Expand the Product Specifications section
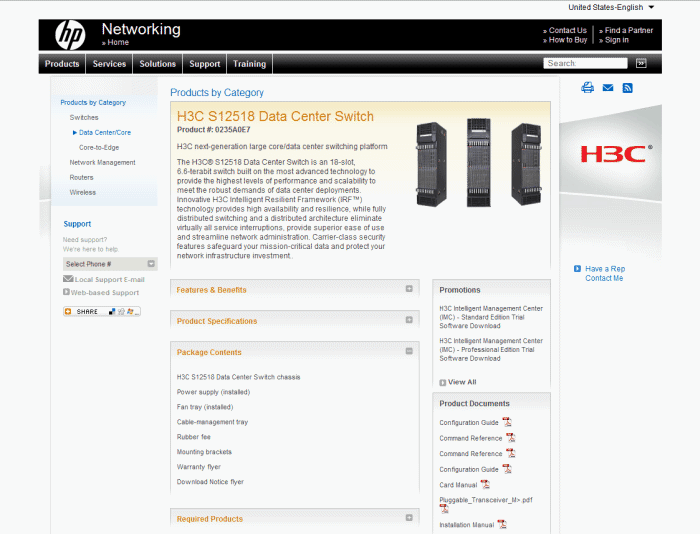This screenshot has width=700, height=534. pyautogui.click(x=409, y=321)
